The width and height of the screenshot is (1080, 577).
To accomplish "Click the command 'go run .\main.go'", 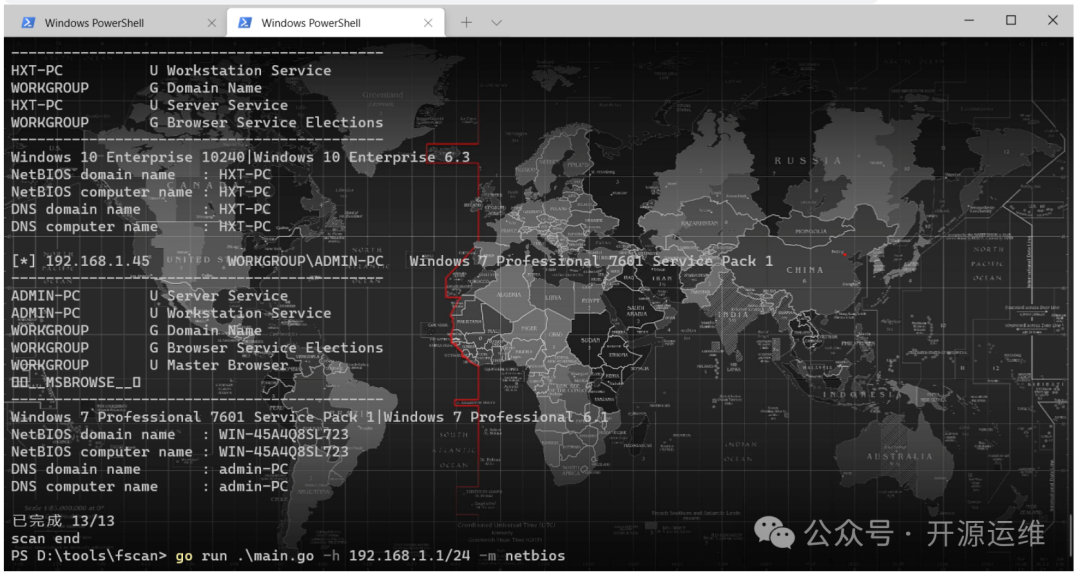I will point(245,556).
